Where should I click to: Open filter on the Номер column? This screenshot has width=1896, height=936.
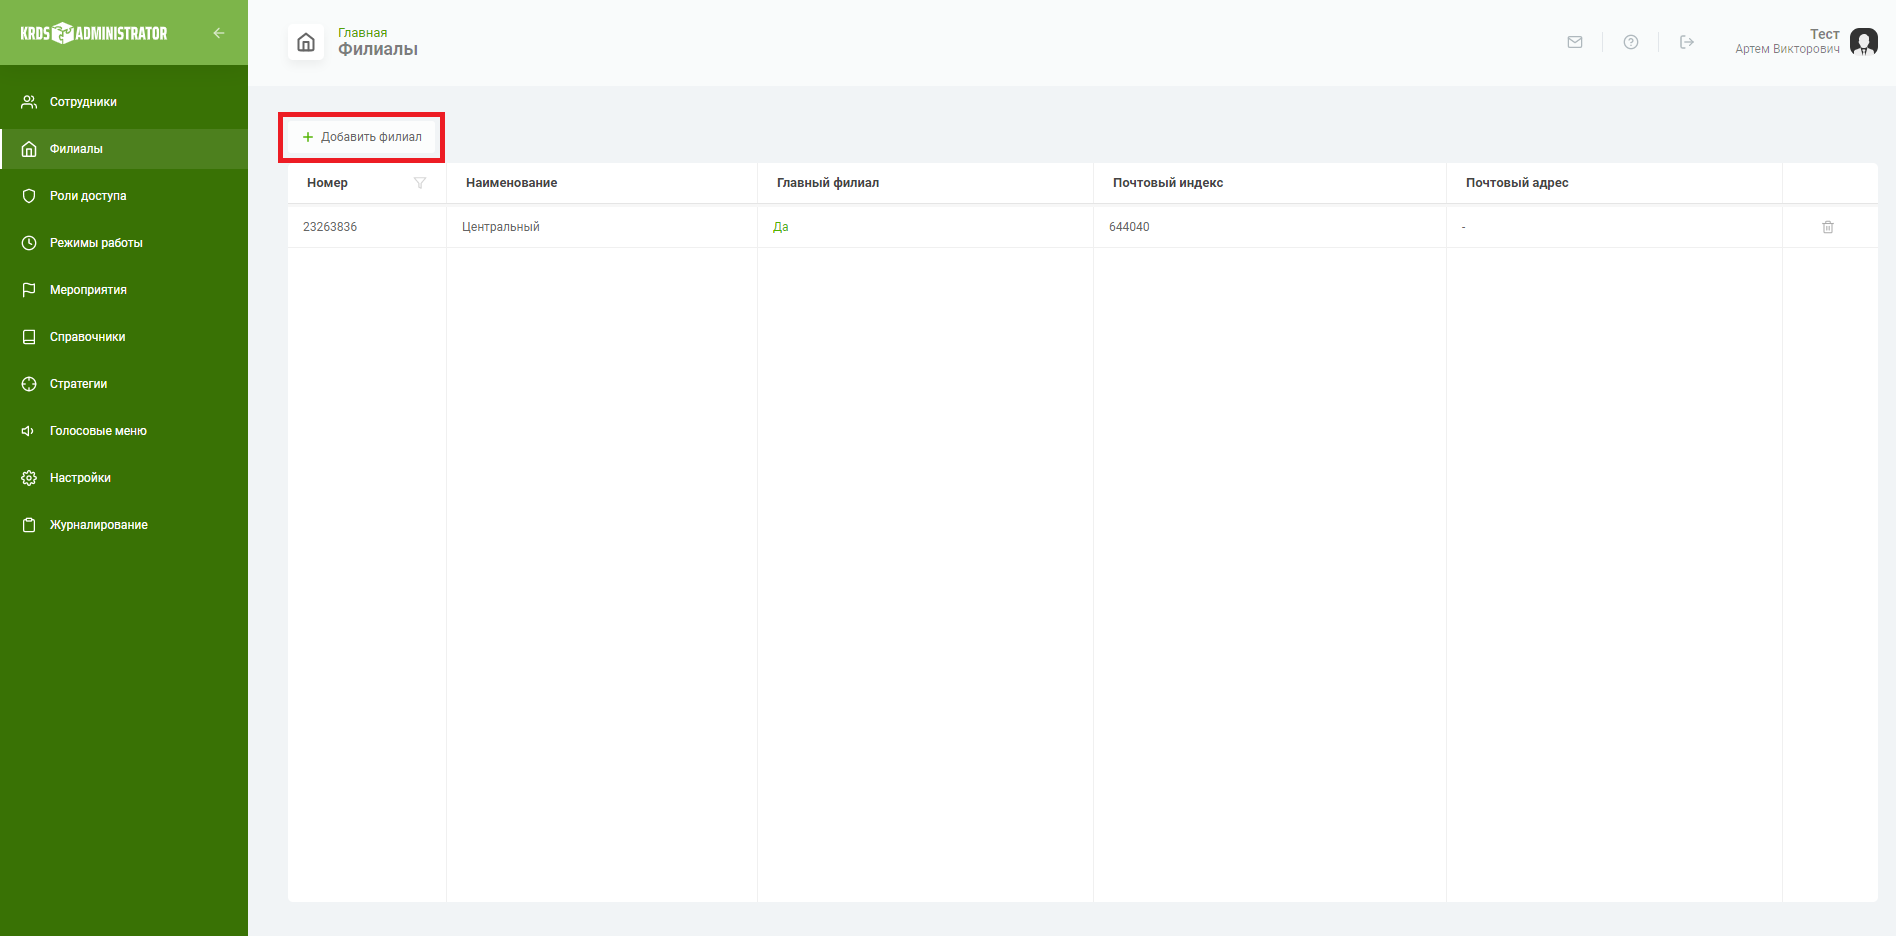point(420,183)
